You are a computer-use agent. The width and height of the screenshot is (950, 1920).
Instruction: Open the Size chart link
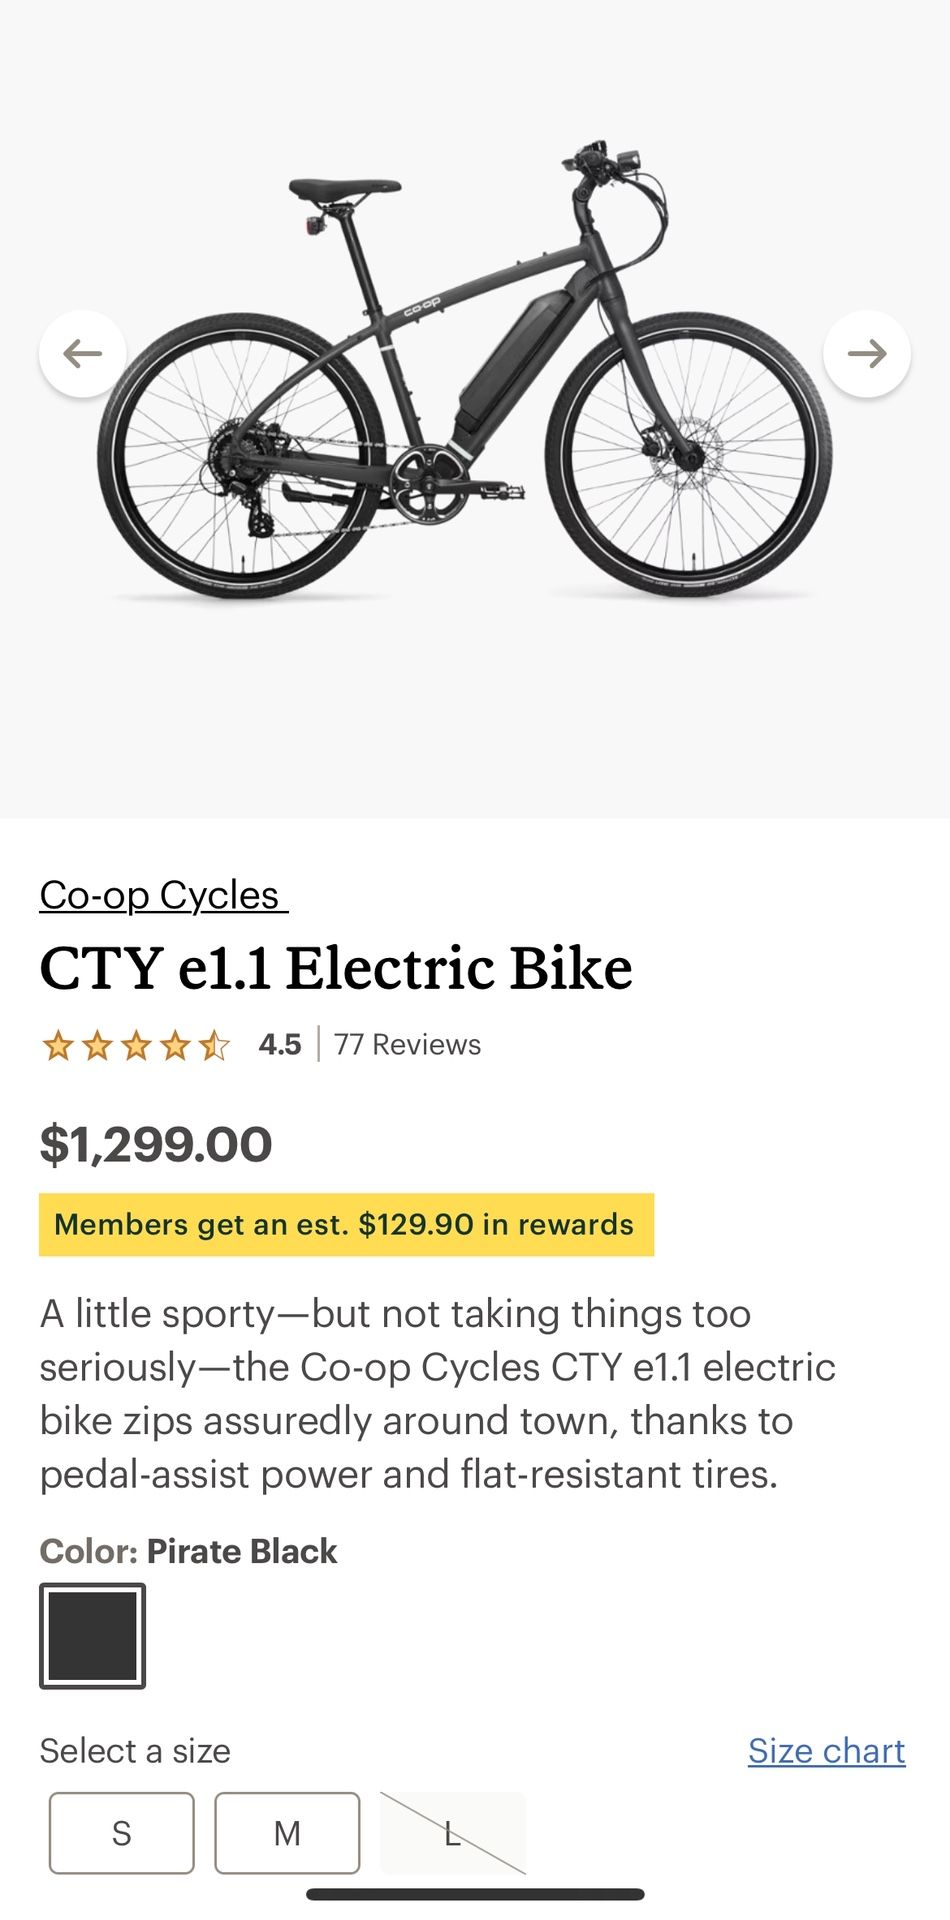(826, 1750)
